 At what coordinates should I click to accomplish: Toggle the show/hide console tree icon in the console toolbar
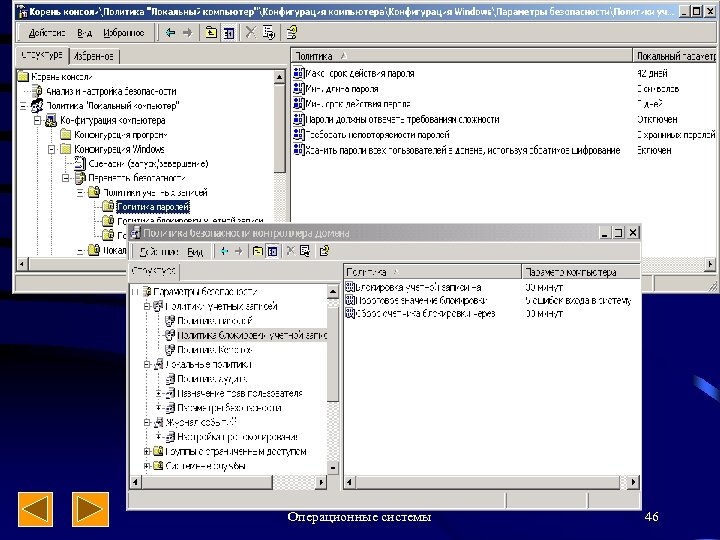click(229, 33)
